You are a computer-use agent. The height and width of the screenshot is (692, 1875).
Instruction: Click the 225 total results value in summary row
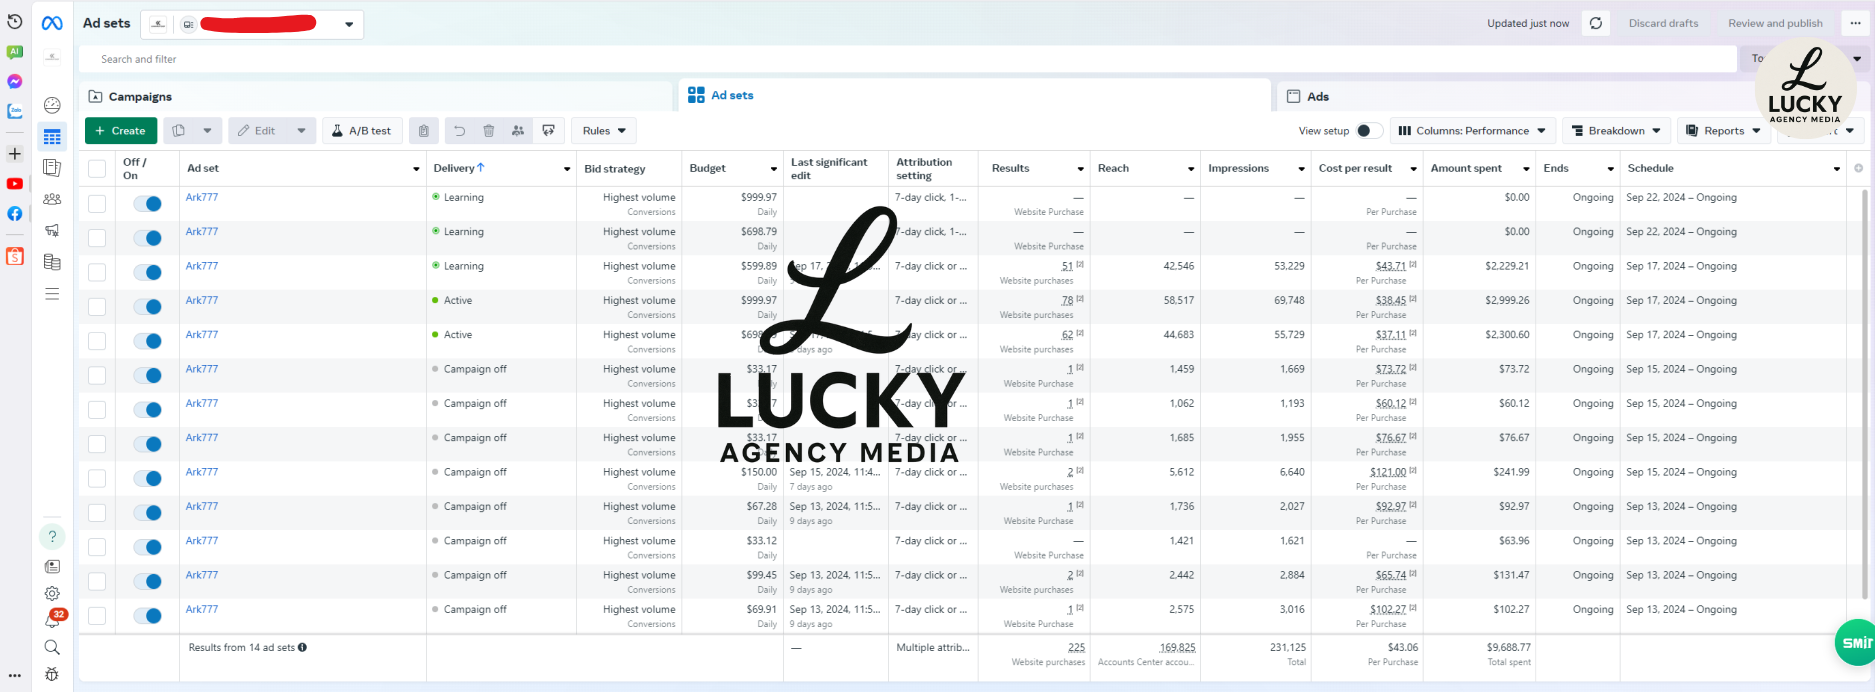1076,647
